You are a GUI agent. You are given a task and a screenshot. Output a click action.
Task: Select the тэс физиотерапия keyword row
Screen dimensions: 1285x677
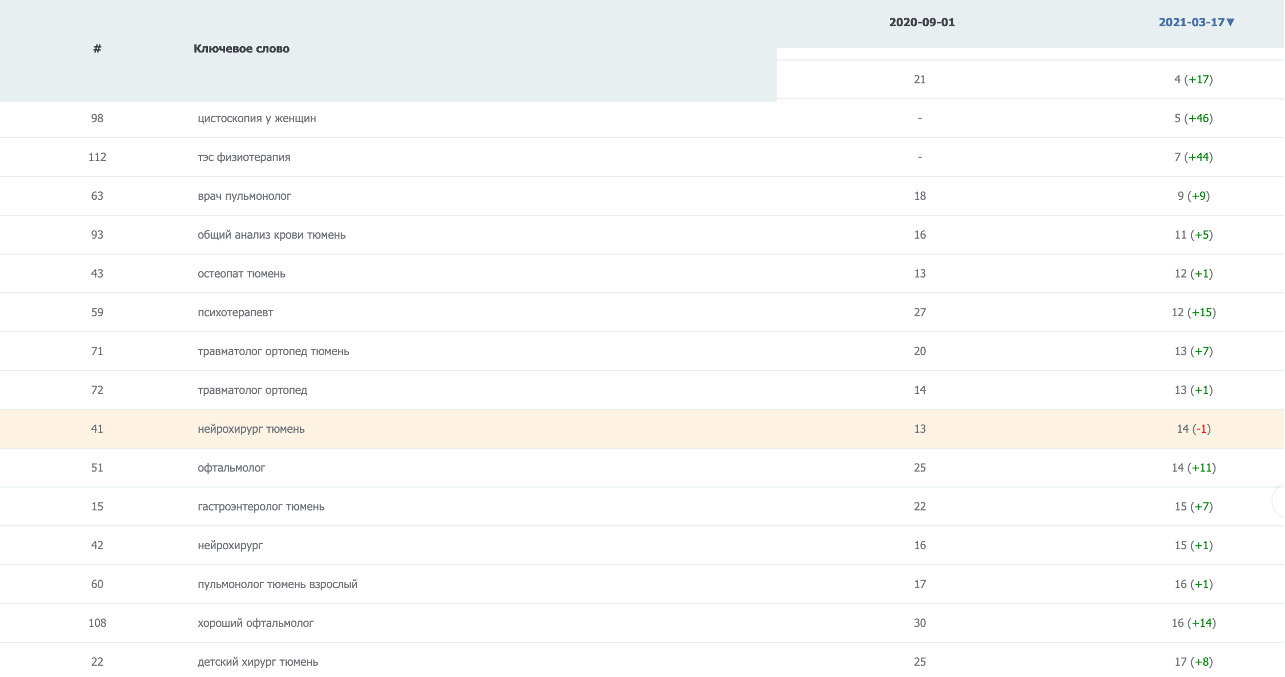(x=244, y=157)
